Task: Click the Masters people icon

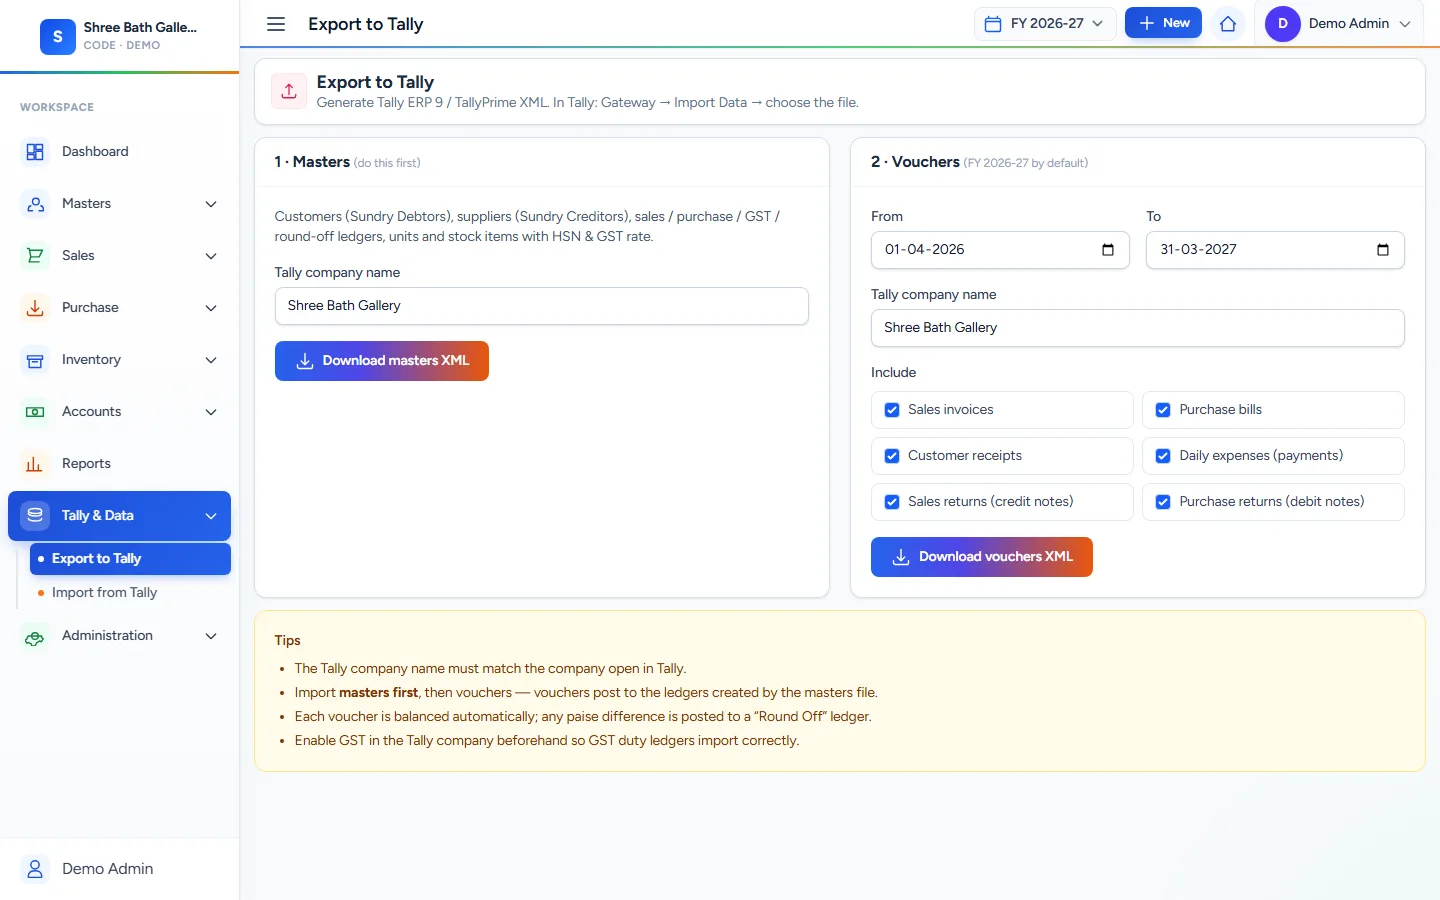Action: point(35,204)
